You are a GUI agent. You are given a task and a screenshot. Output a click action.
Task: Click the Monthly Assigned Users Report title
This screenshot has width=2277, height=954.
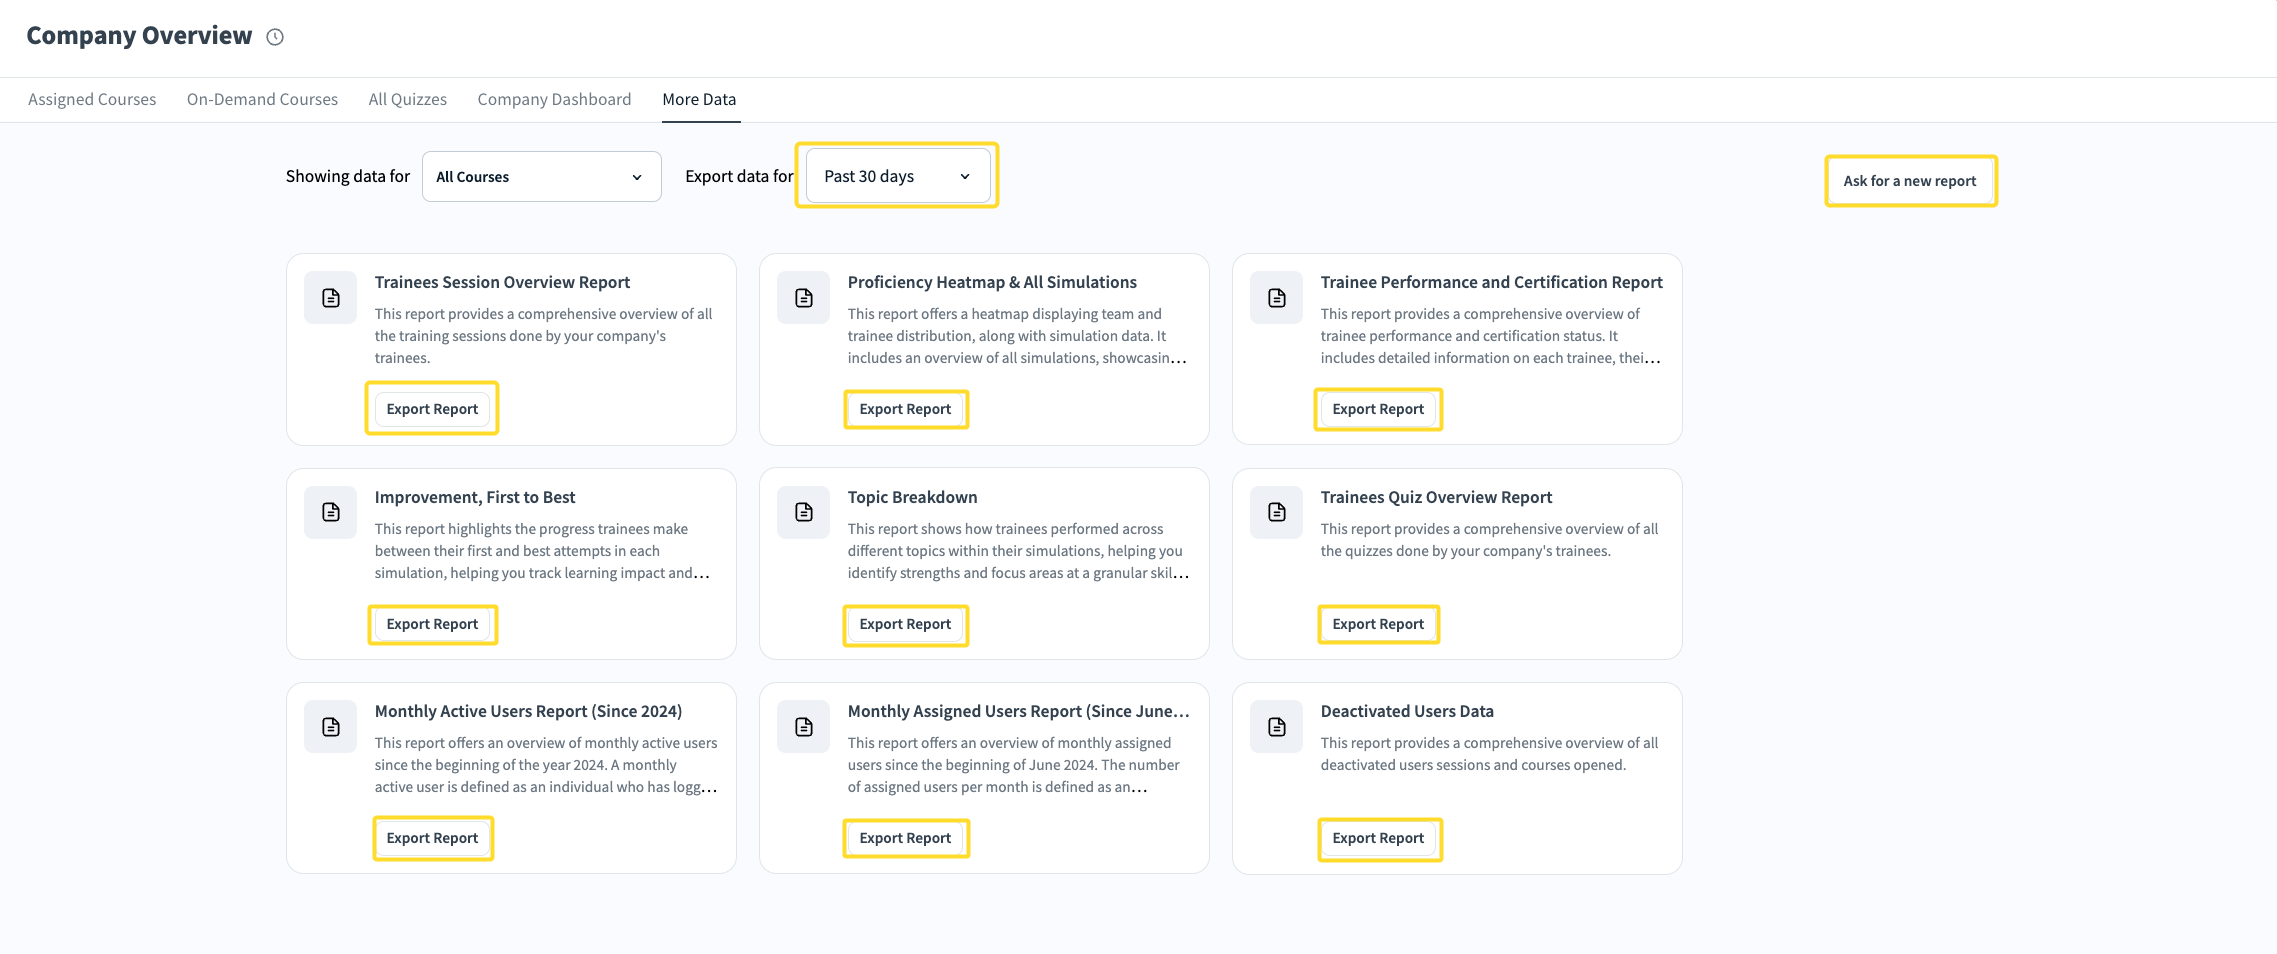[1018, 711]
